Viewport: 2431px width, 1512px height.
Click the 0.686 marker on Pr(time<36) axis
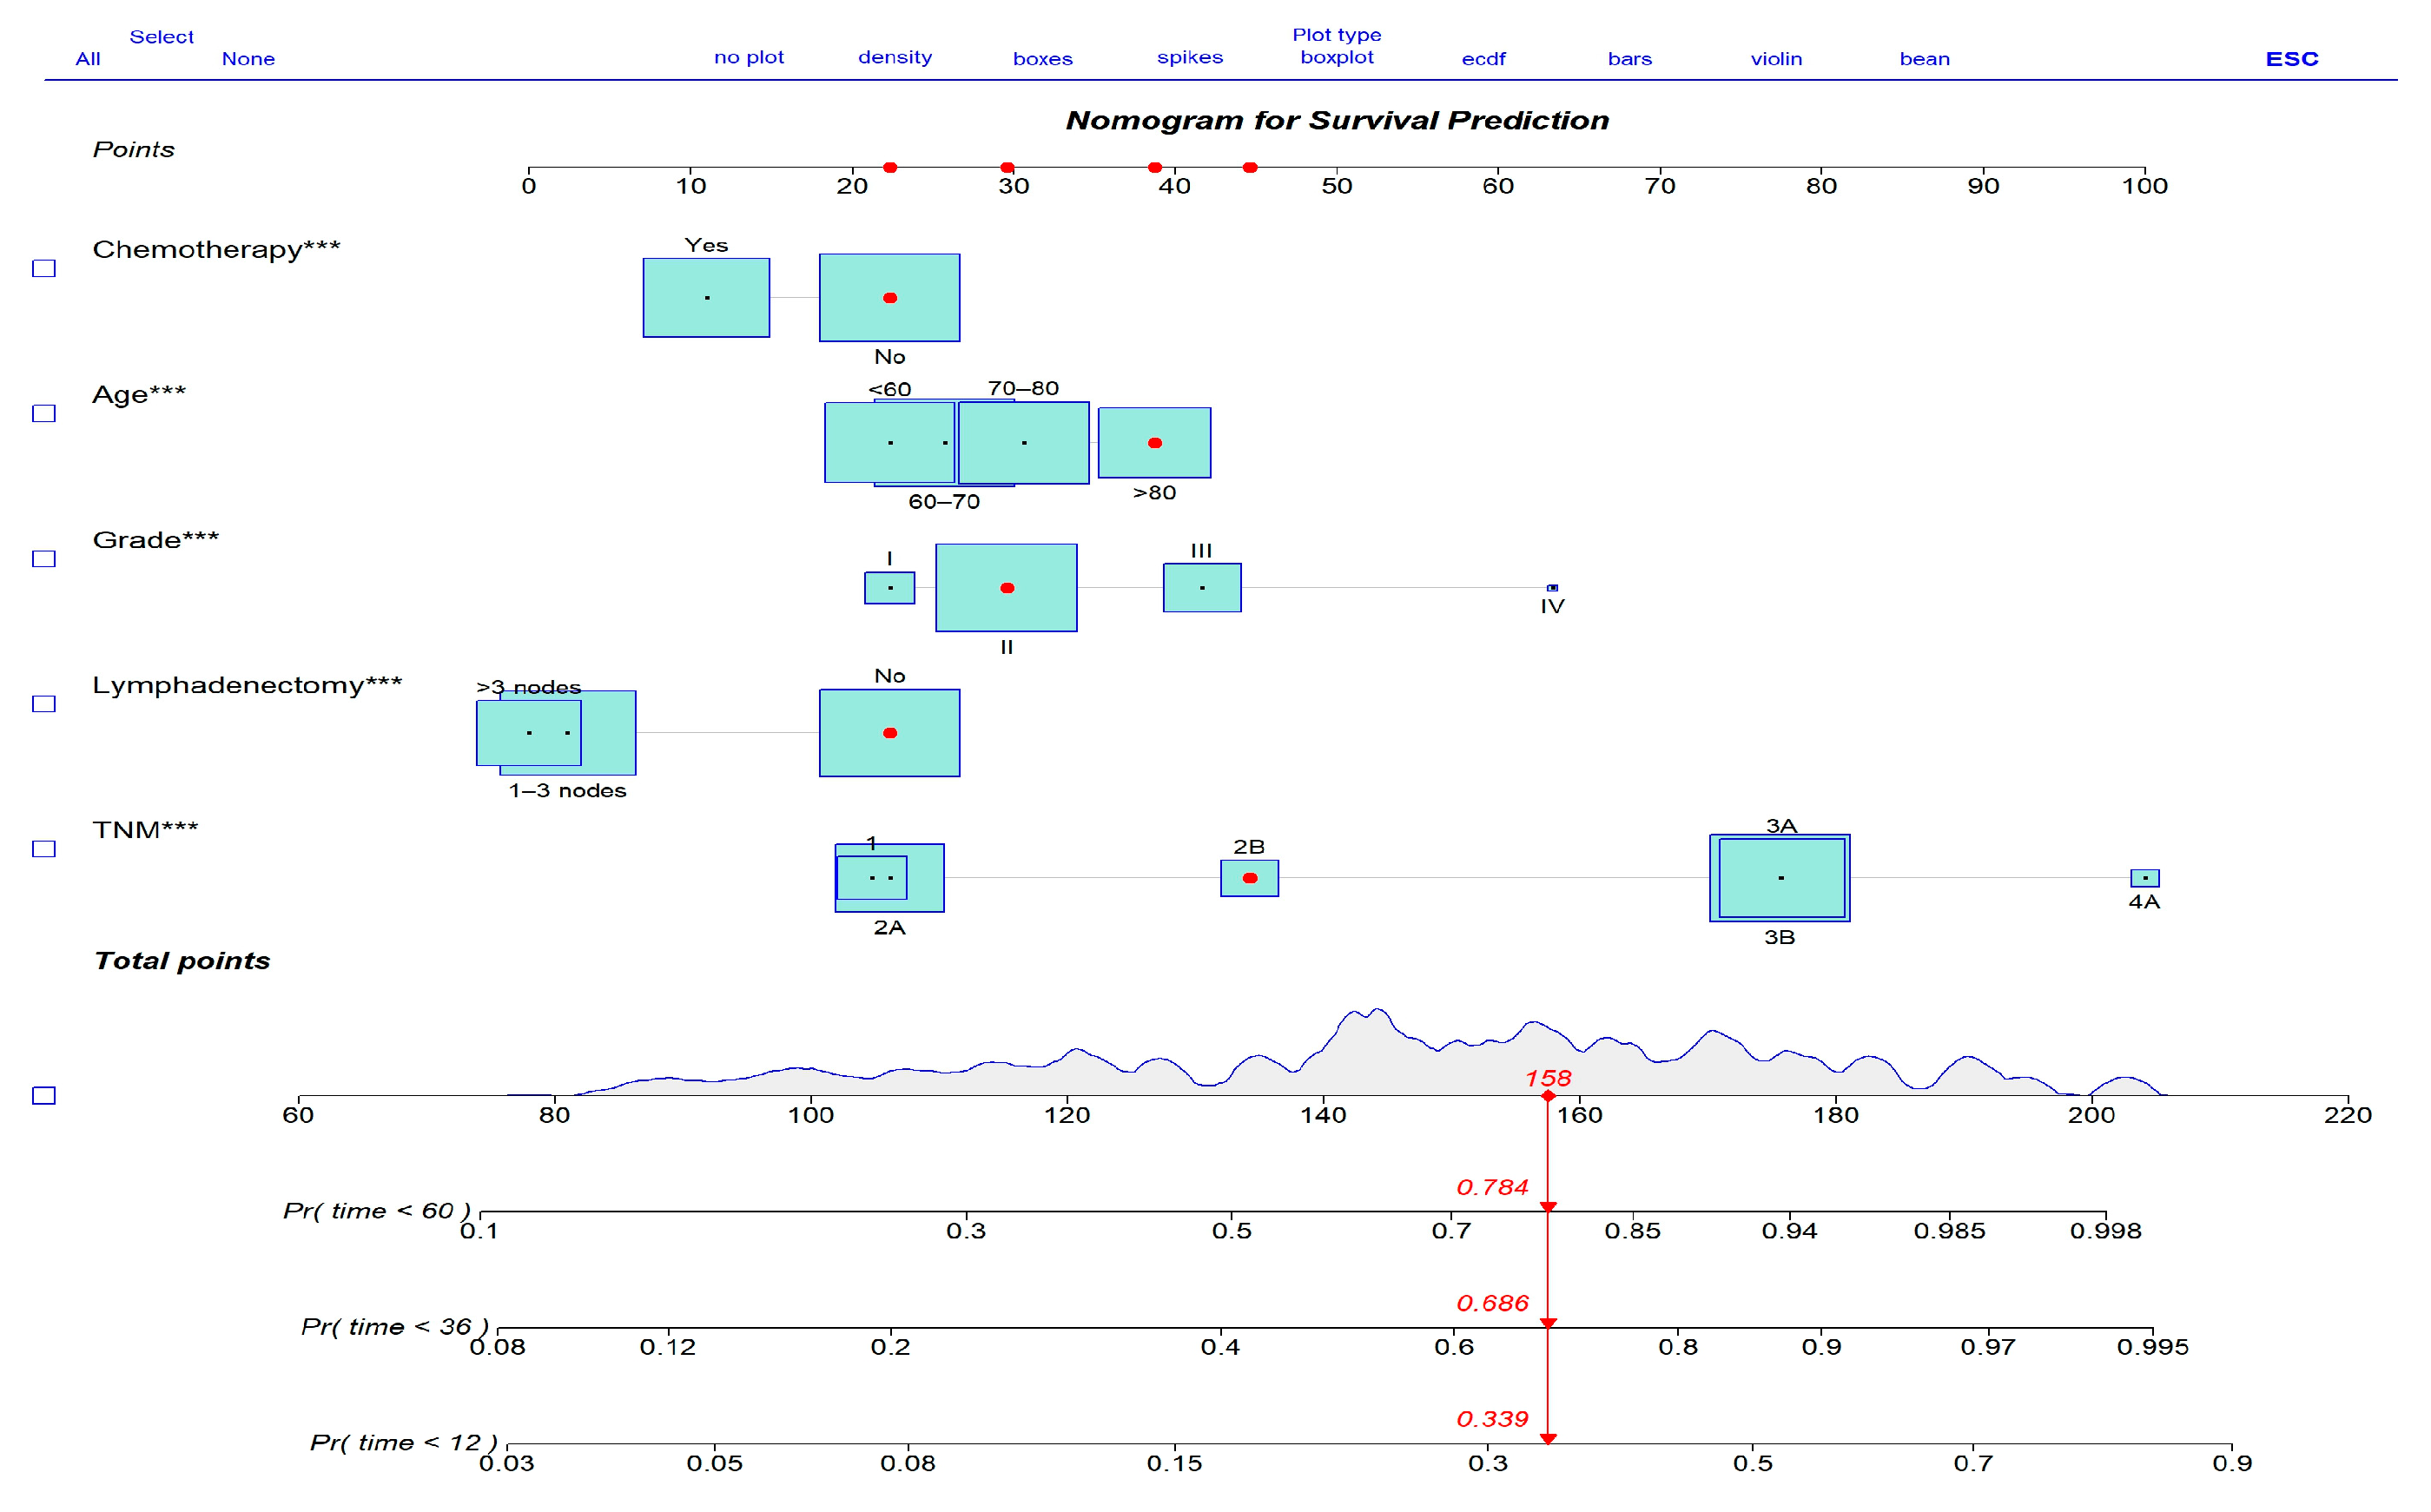pos(1548,1323)
